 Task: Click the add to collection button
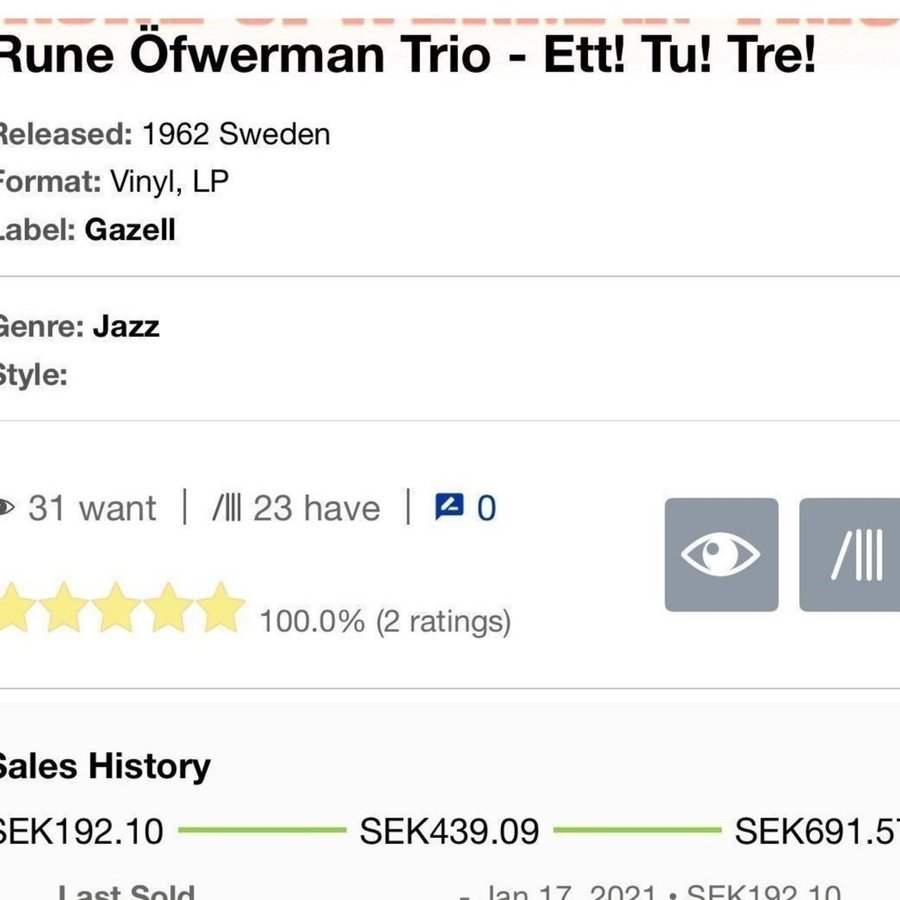pyautogui.click(x=852, y=555)
